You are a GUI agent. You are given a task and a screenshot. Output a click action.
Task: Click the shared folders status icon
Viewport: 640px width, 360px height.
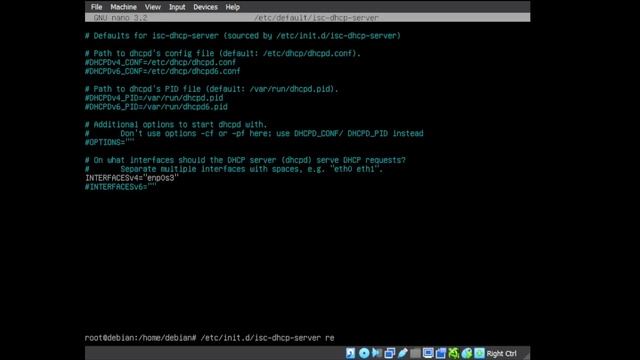click(415, 353)
